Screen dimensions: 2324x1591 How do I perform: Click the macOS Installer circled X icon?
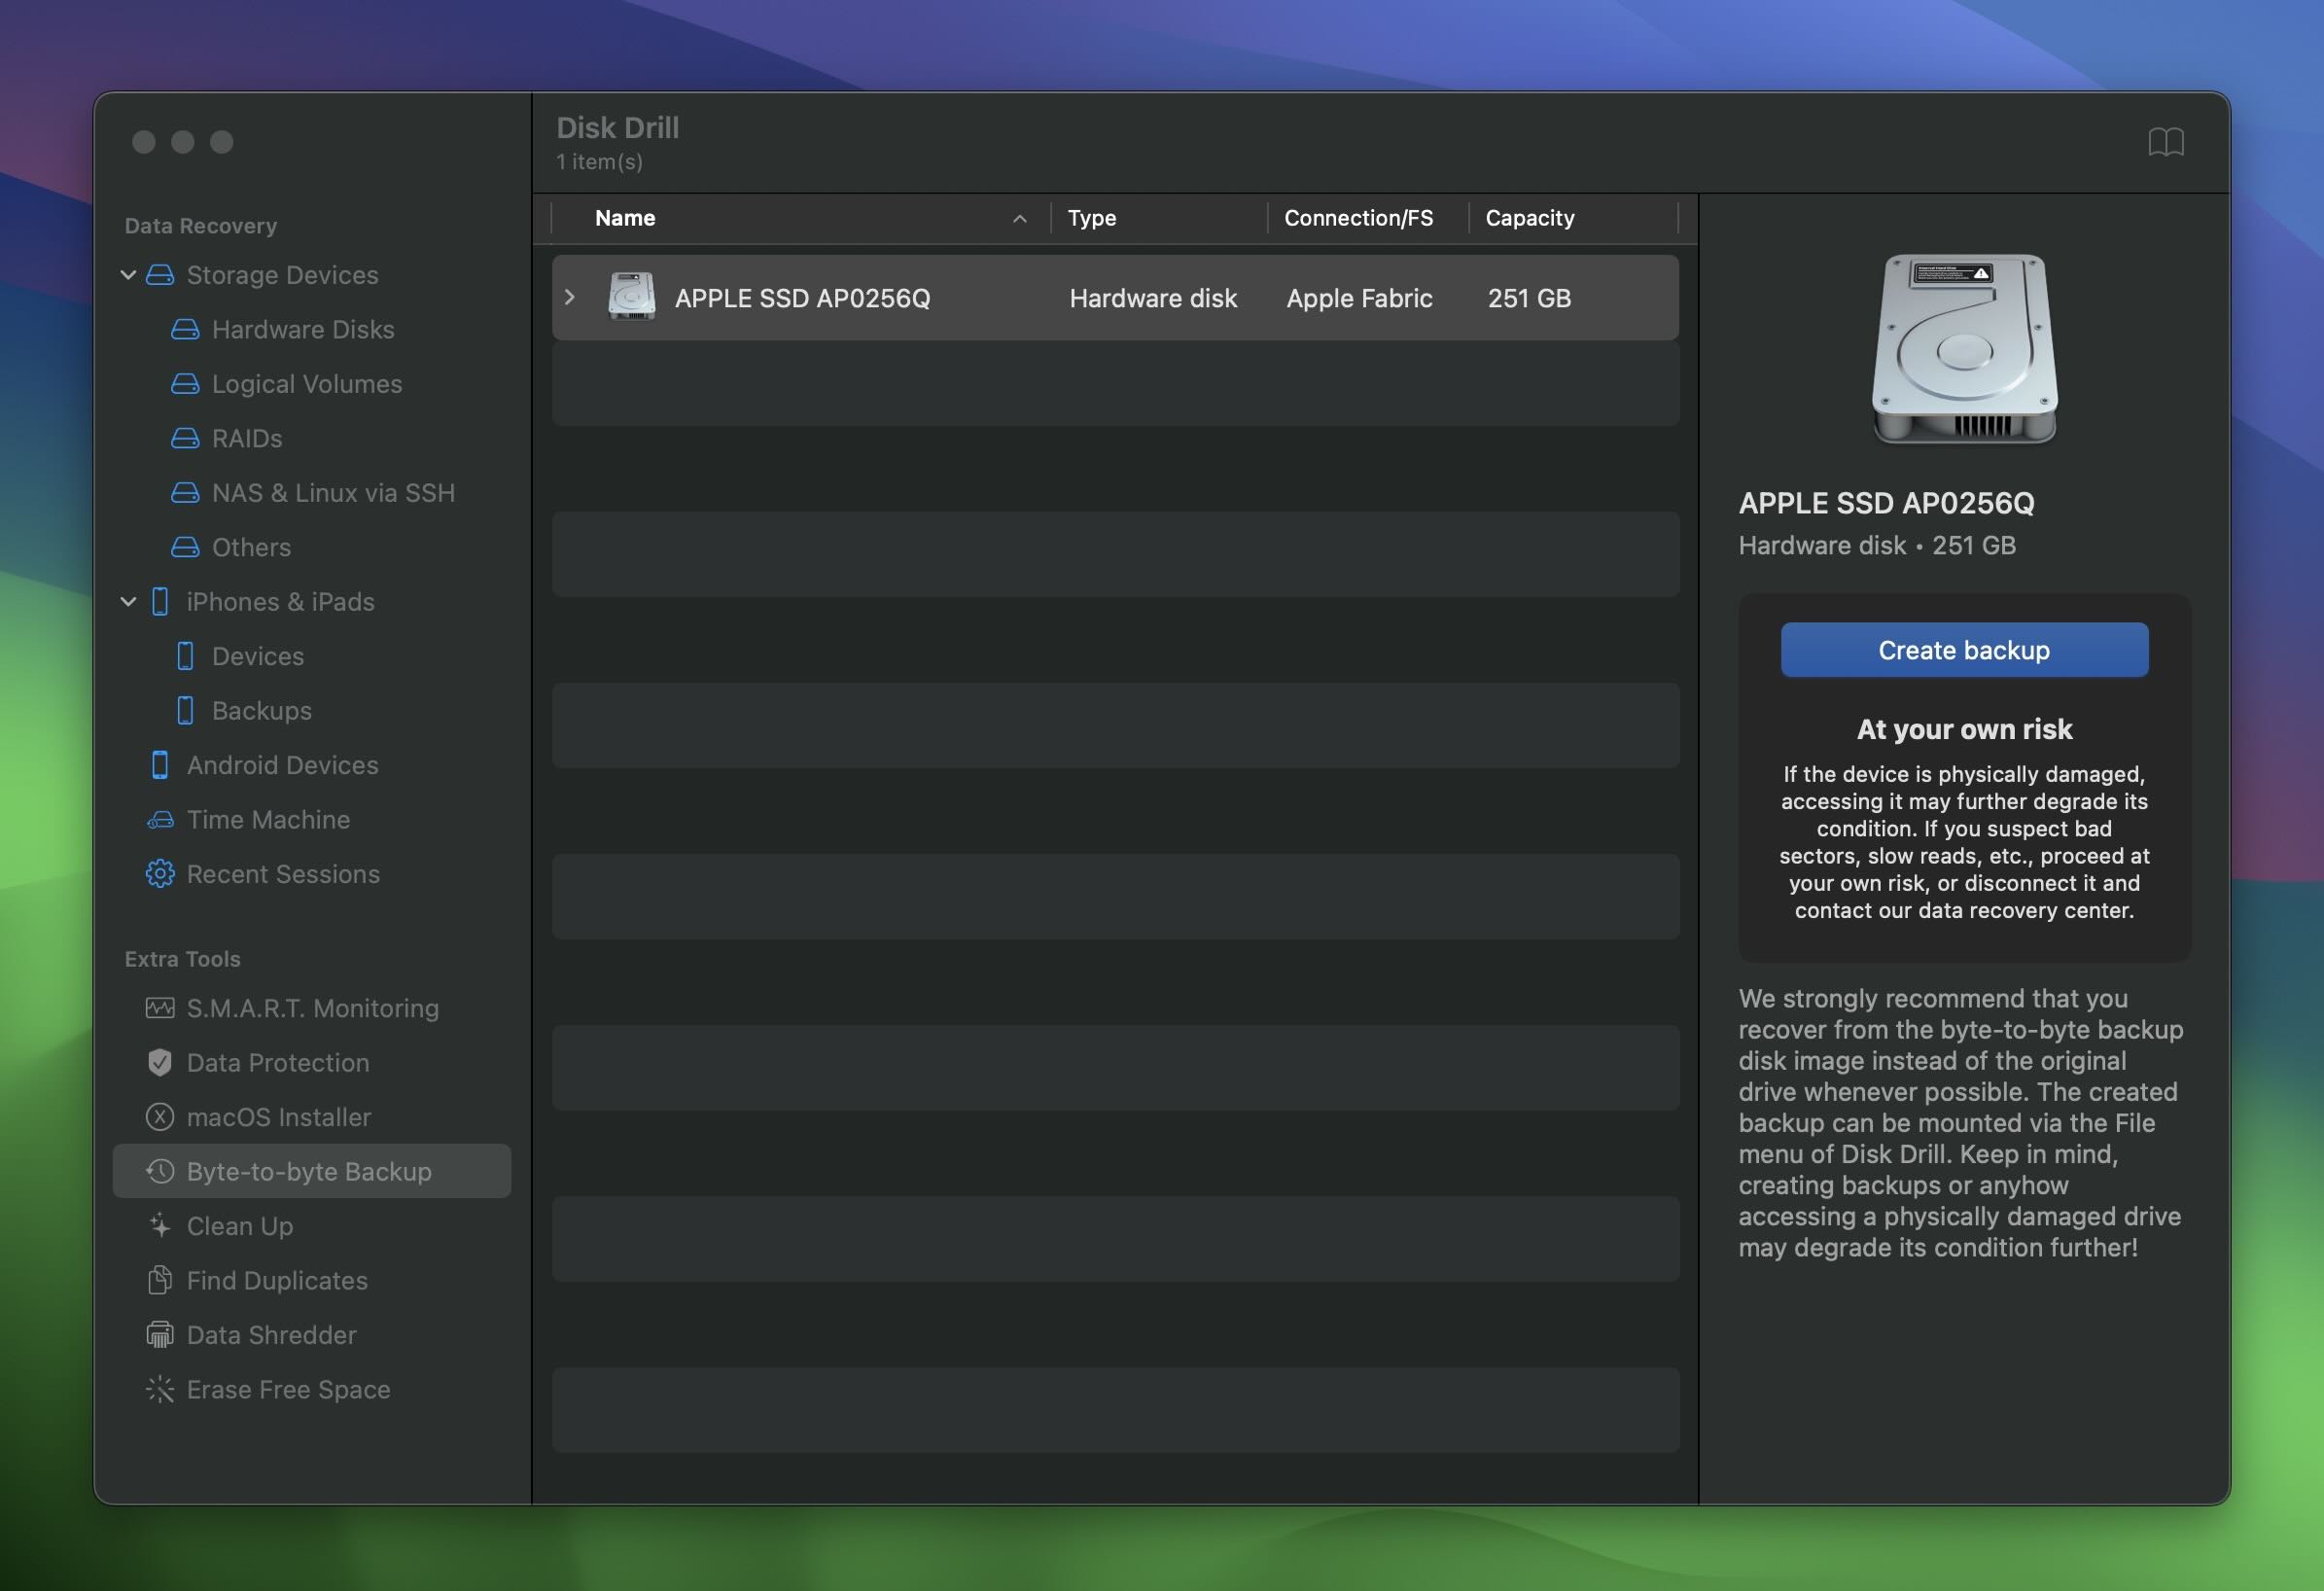(x=160, y=1117)
